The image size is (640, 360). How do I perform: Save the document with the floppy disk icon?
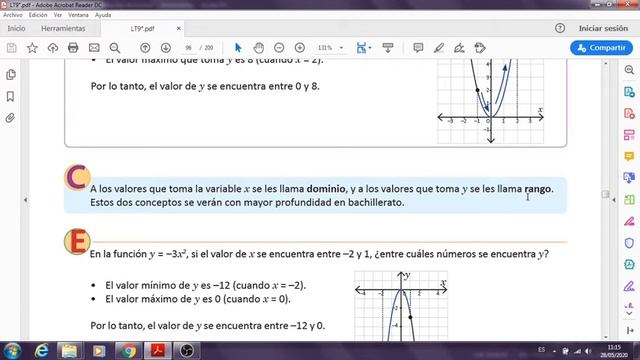tap(11, 48)
